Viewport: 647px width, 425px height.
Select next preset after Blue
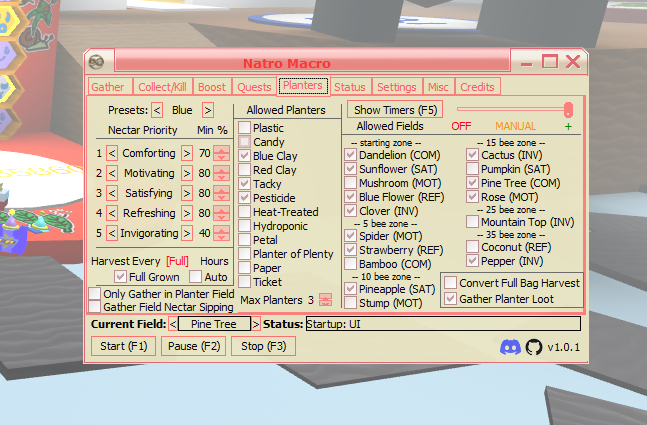tap(208, 110)
